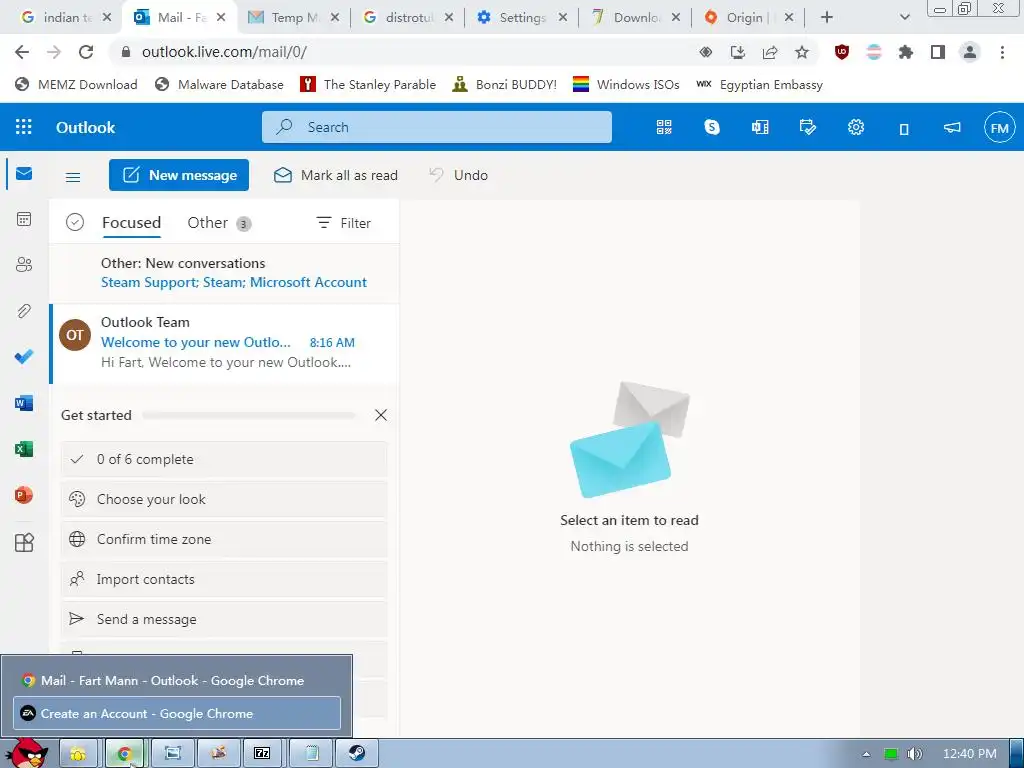Open Malware Database bookmark
The height and width of the screenshot is (768, 1024).
point(219,84)
